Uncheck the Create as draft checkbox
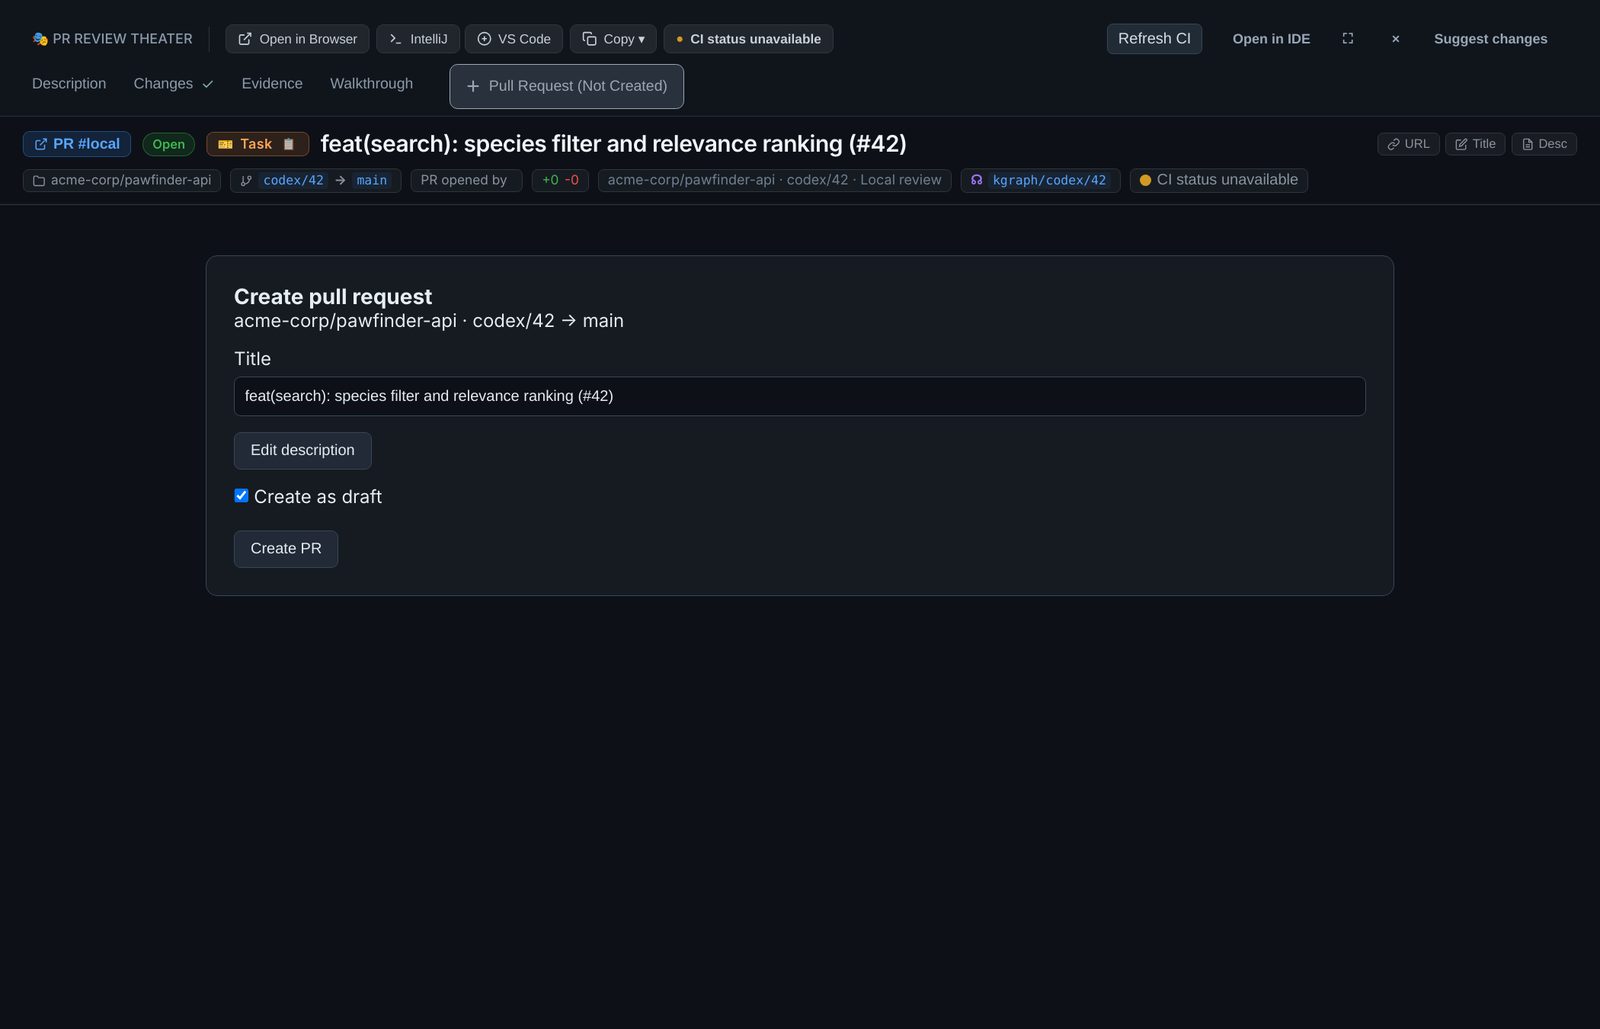The image size is (1600, 1029). pos(241,496)
